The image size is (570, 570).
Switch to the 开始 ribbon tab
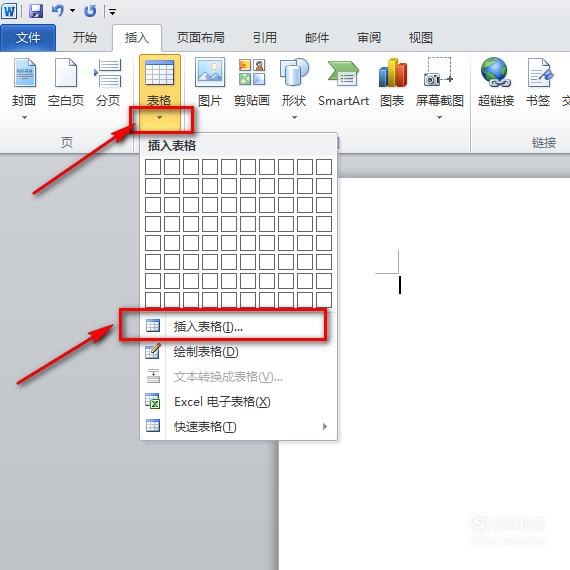tap(85, 37)
